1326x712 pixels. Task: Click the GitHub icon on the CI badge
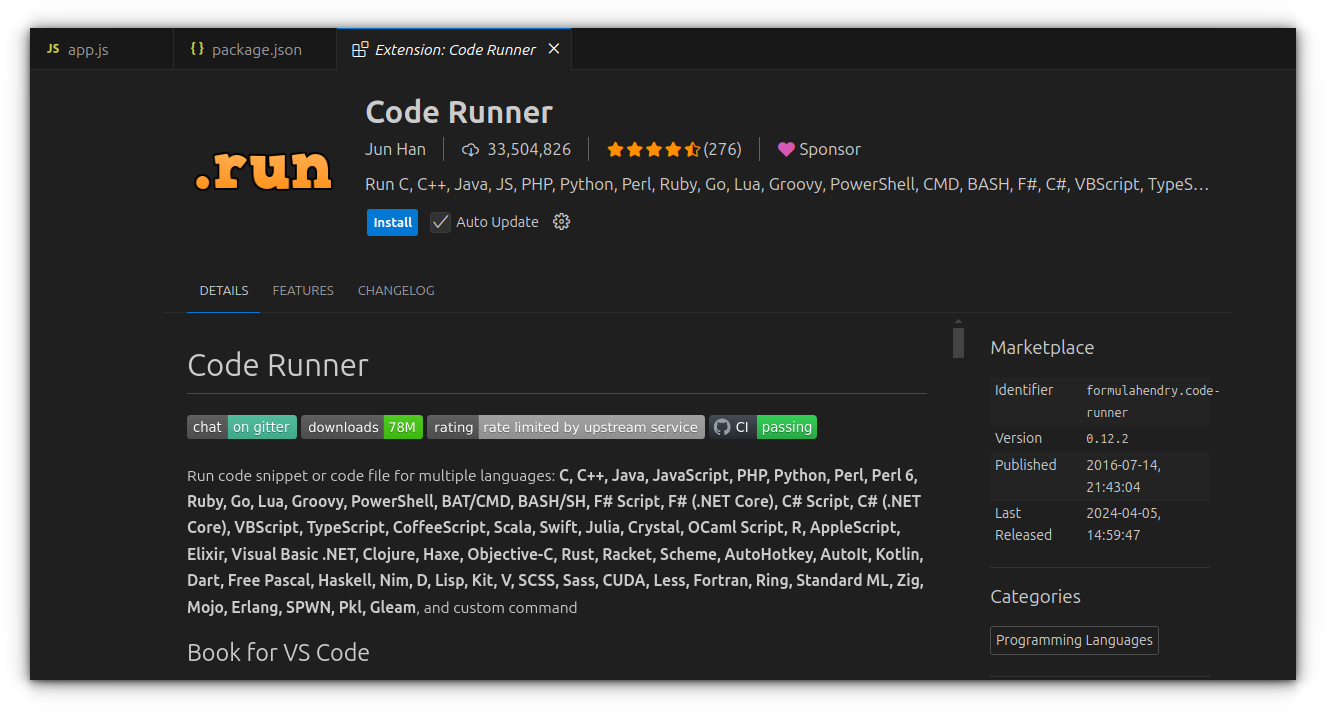pyautogui.click(x=722, y=426)
